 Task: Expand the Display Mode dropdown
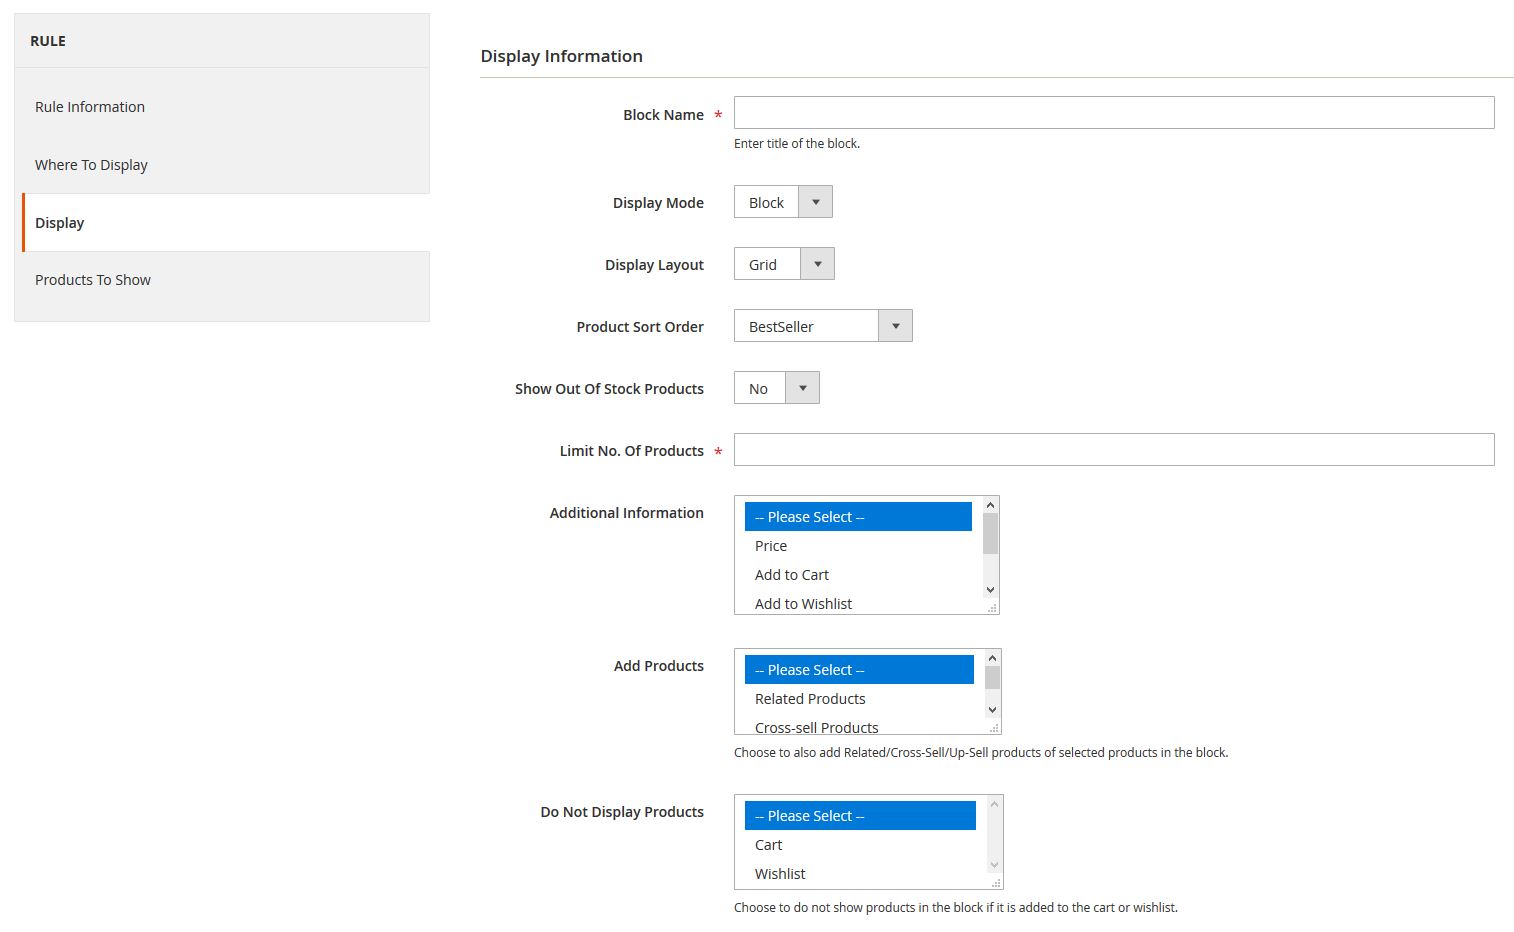coord(783,202)
